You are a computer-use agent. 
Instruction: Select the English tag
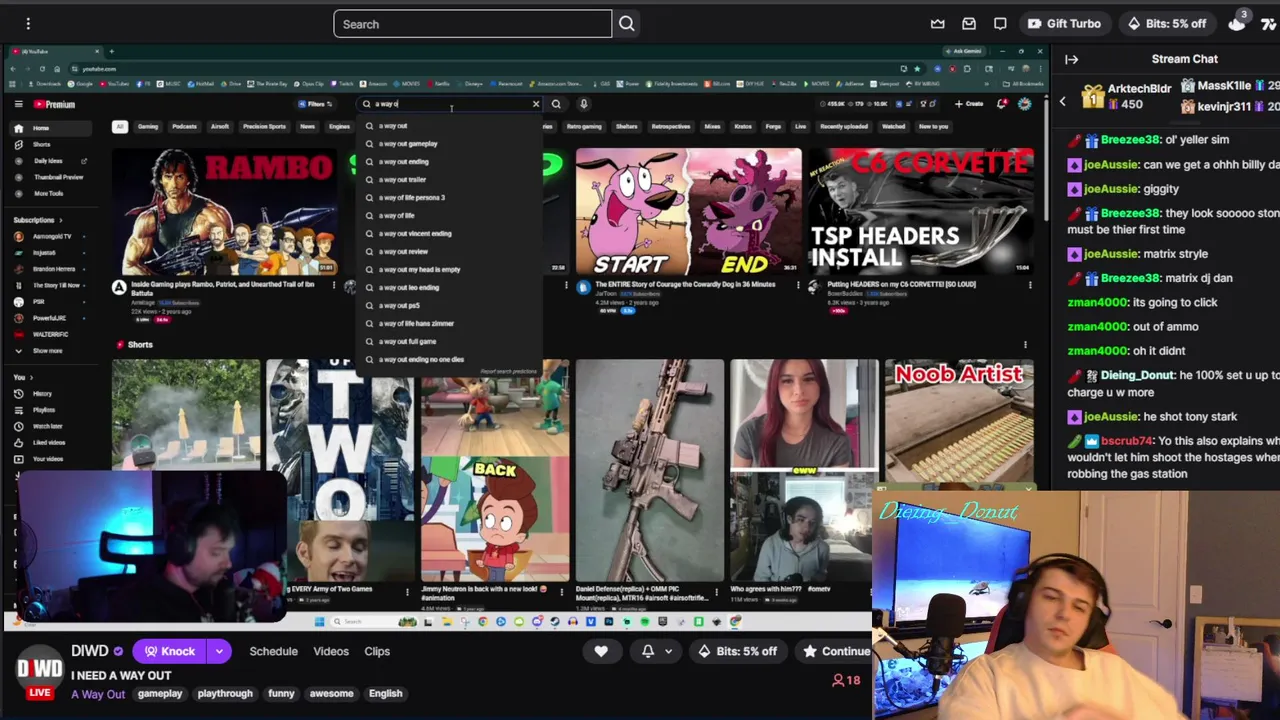[385, 693]
